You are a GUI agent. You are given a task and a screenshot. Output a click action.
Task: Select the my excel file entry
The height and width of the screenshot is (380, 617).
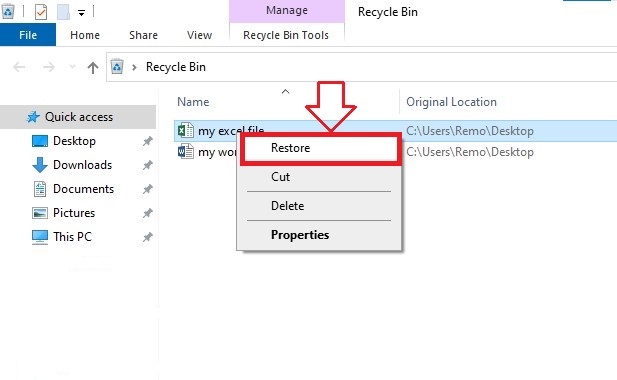(x=231, y=130)
